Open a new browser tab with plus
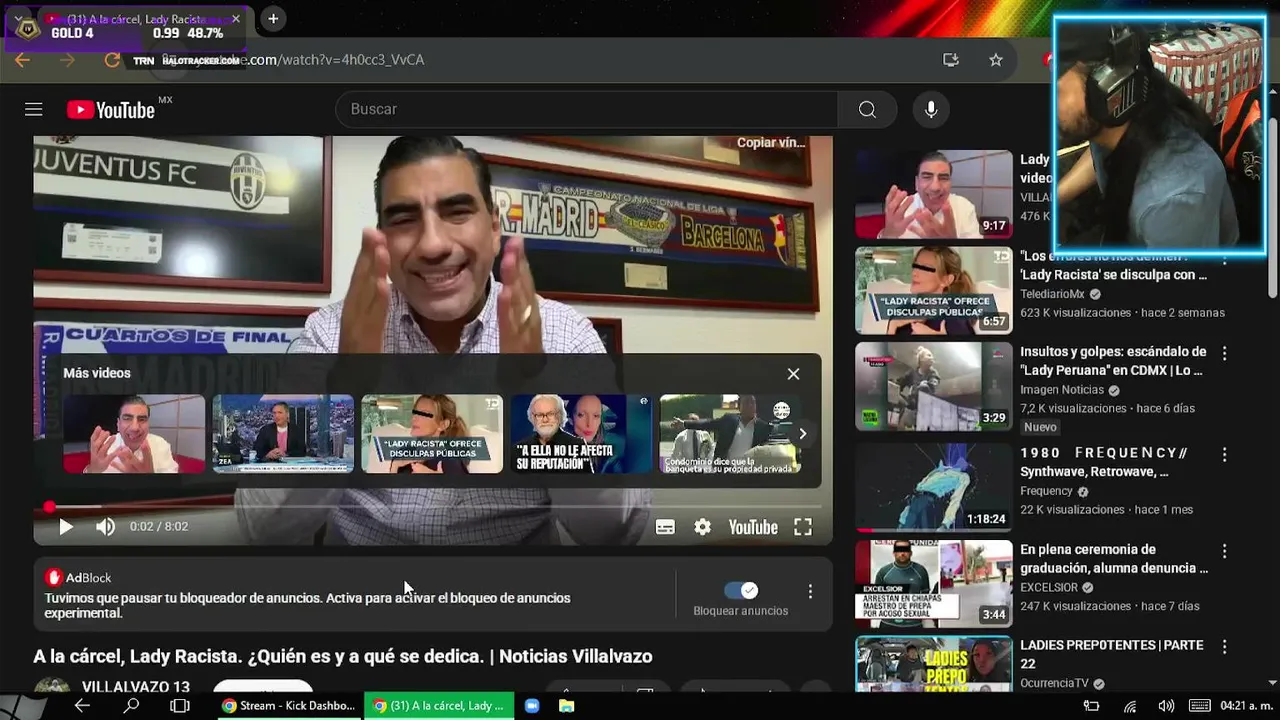This screenshot has height=720, width=1280. click(273, 19)
